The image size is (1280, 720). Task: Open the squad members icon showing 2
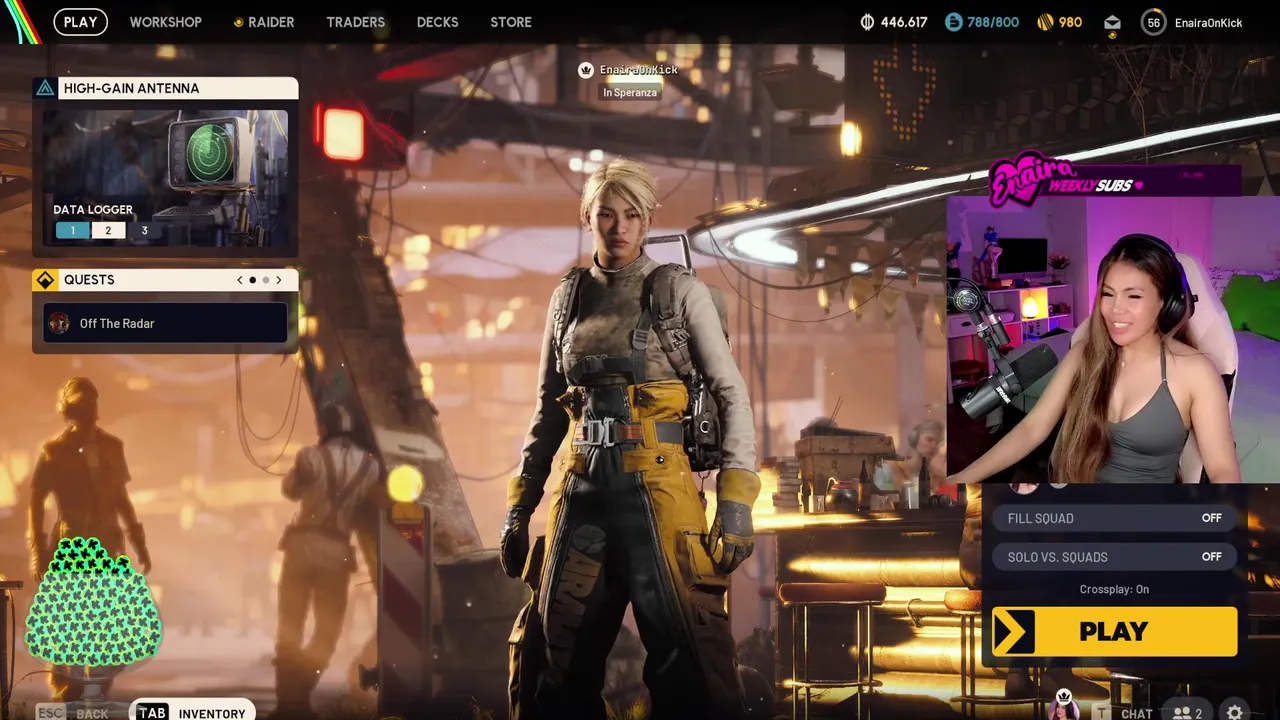tap(1187, 713)
